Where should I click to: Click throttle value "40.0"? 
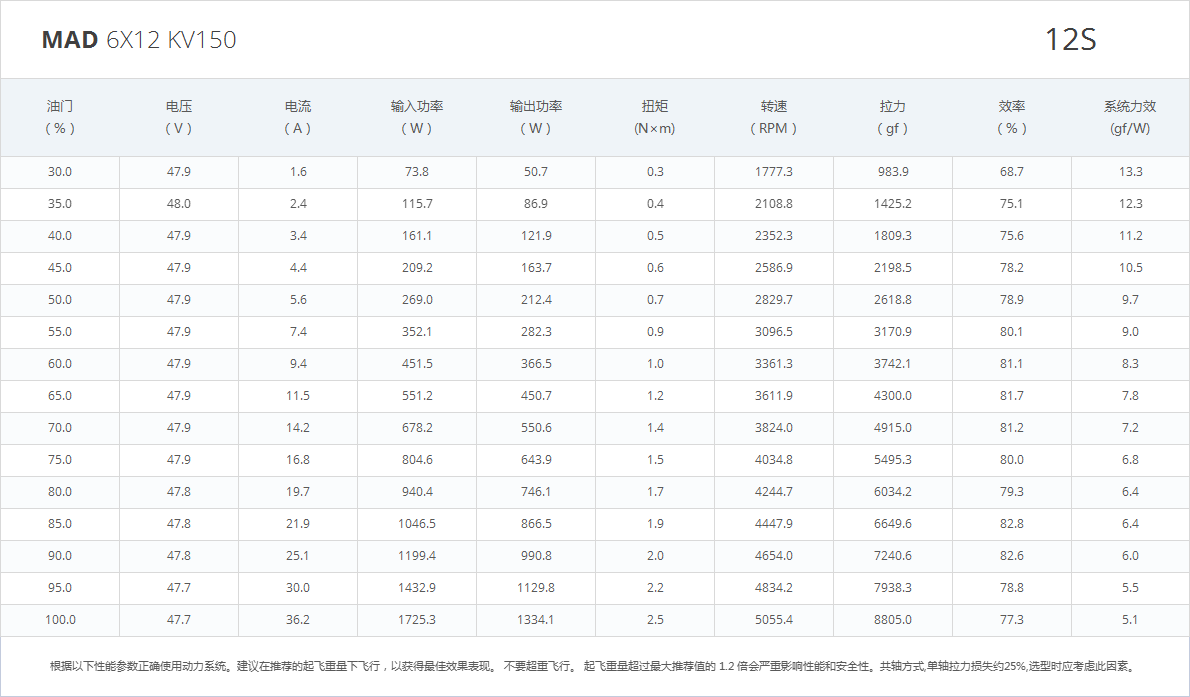pyautogui.click(x=60, y=235)
